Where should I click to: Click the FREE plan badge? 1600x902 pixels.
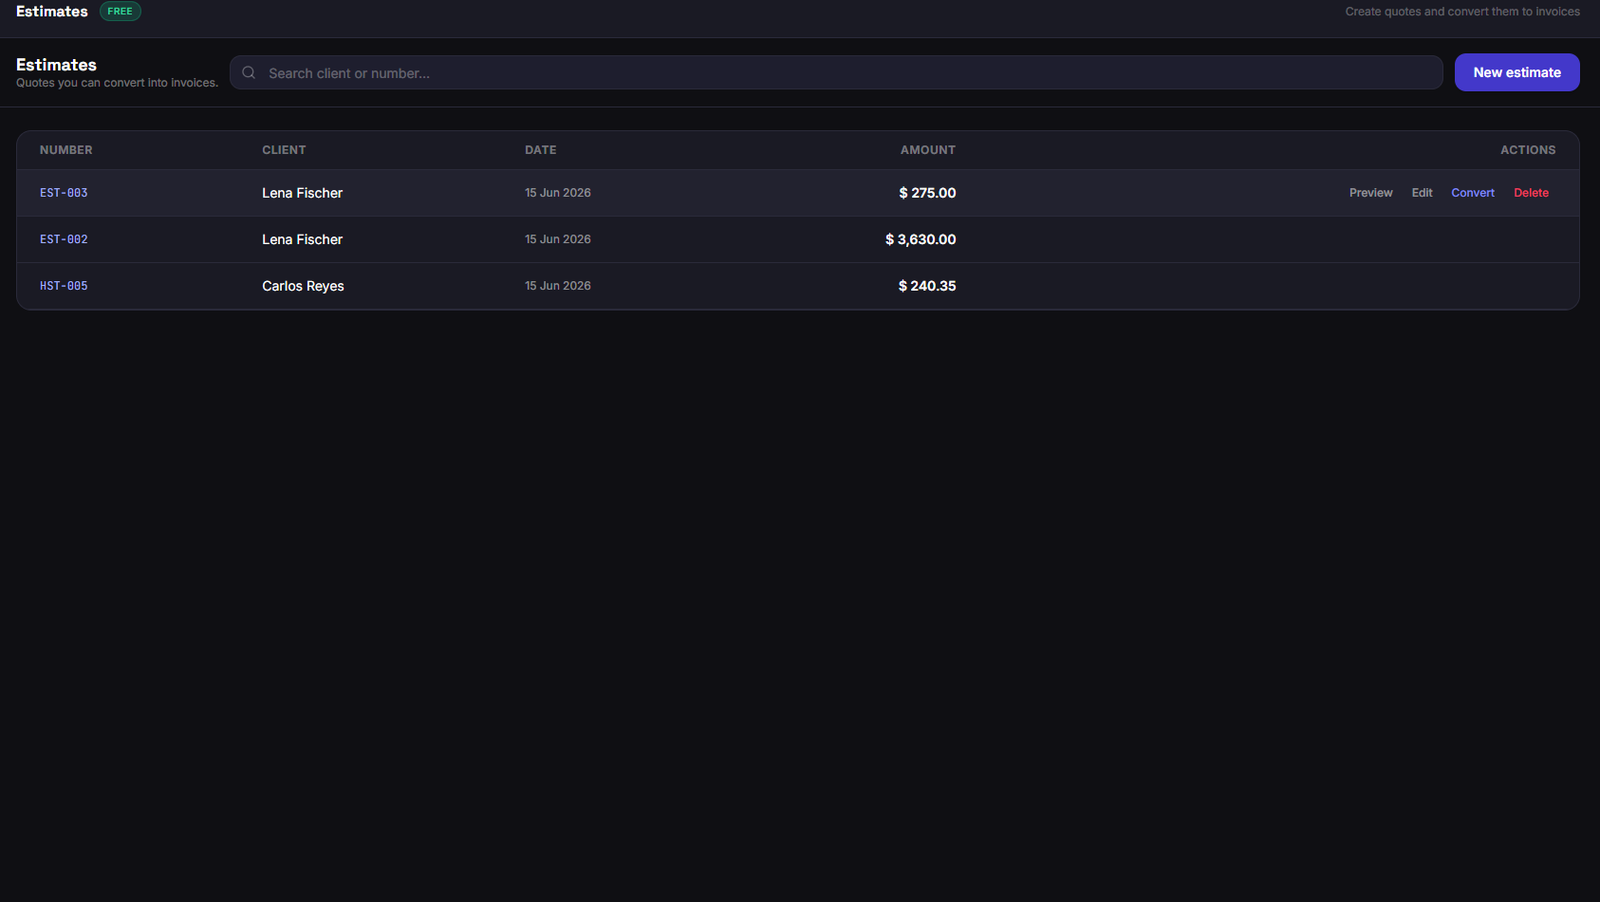tap(120, 11)
